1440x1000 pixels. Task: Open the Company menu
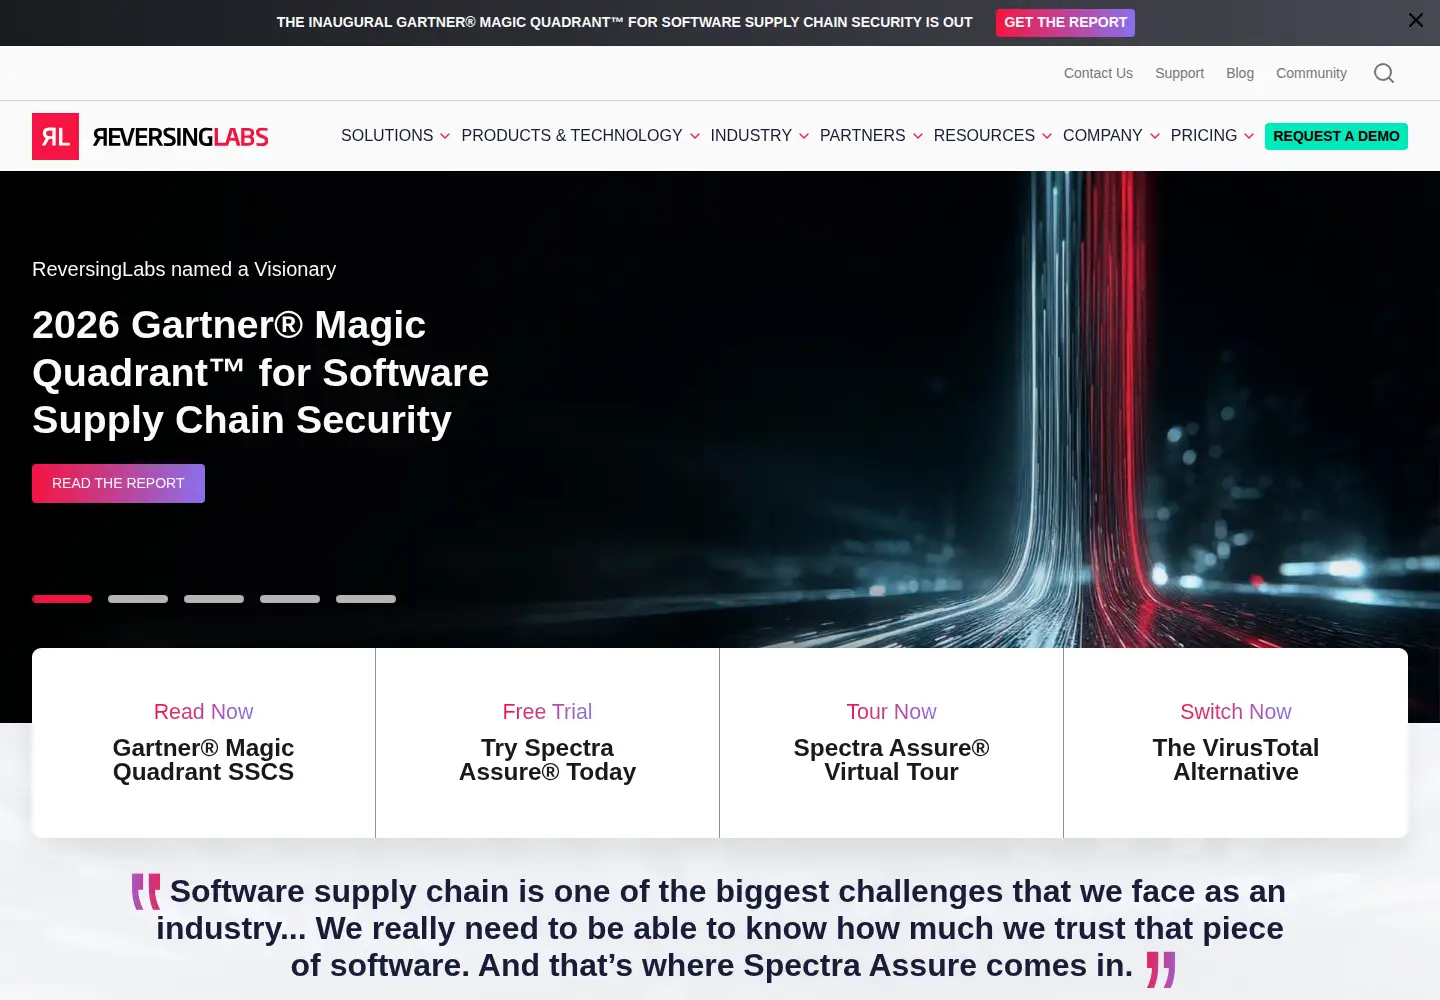click(x=1102, y=135)
